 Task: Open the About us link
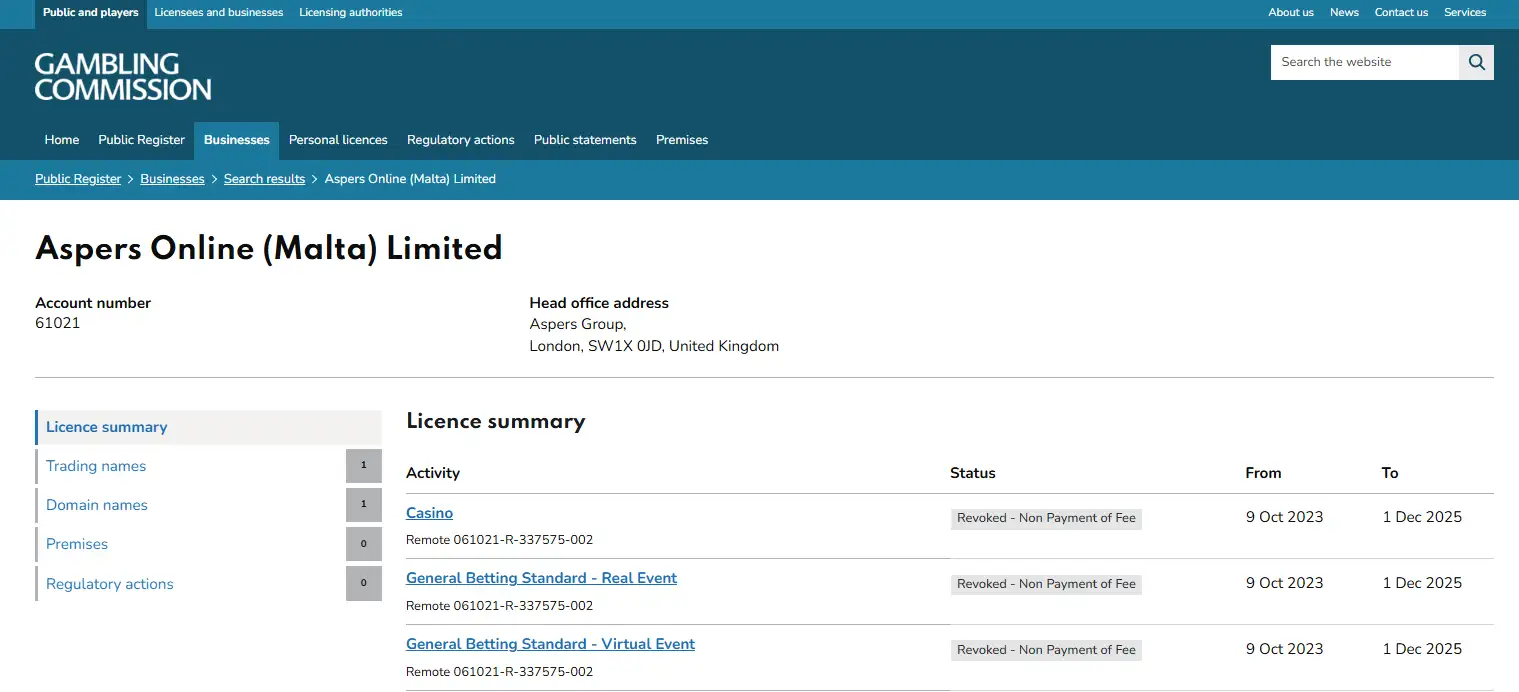(x=1291, y=13)
